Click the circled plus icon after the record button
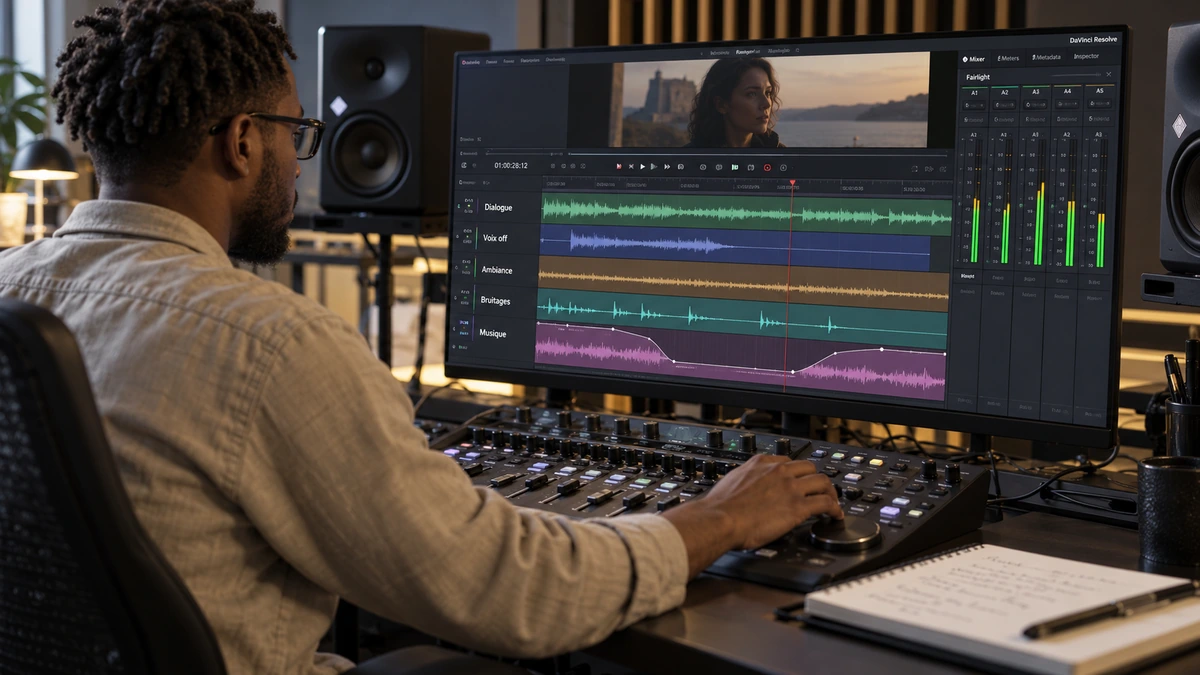Screen dimensions: 1200x675 783,167
